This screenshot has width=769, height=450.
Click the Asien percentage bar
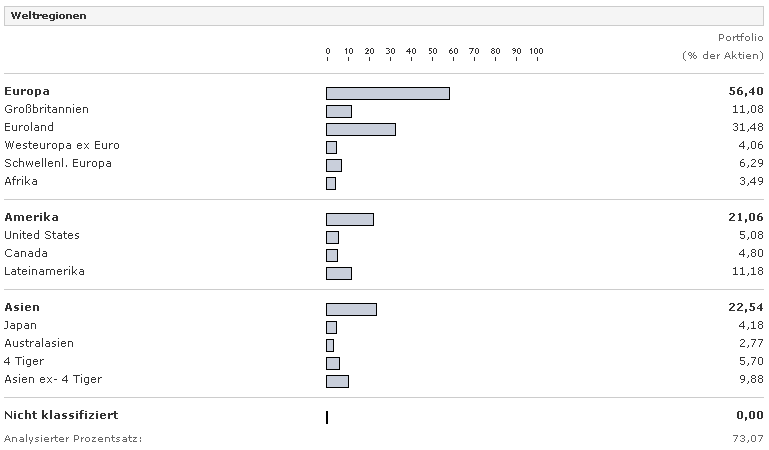coord(351,309)
